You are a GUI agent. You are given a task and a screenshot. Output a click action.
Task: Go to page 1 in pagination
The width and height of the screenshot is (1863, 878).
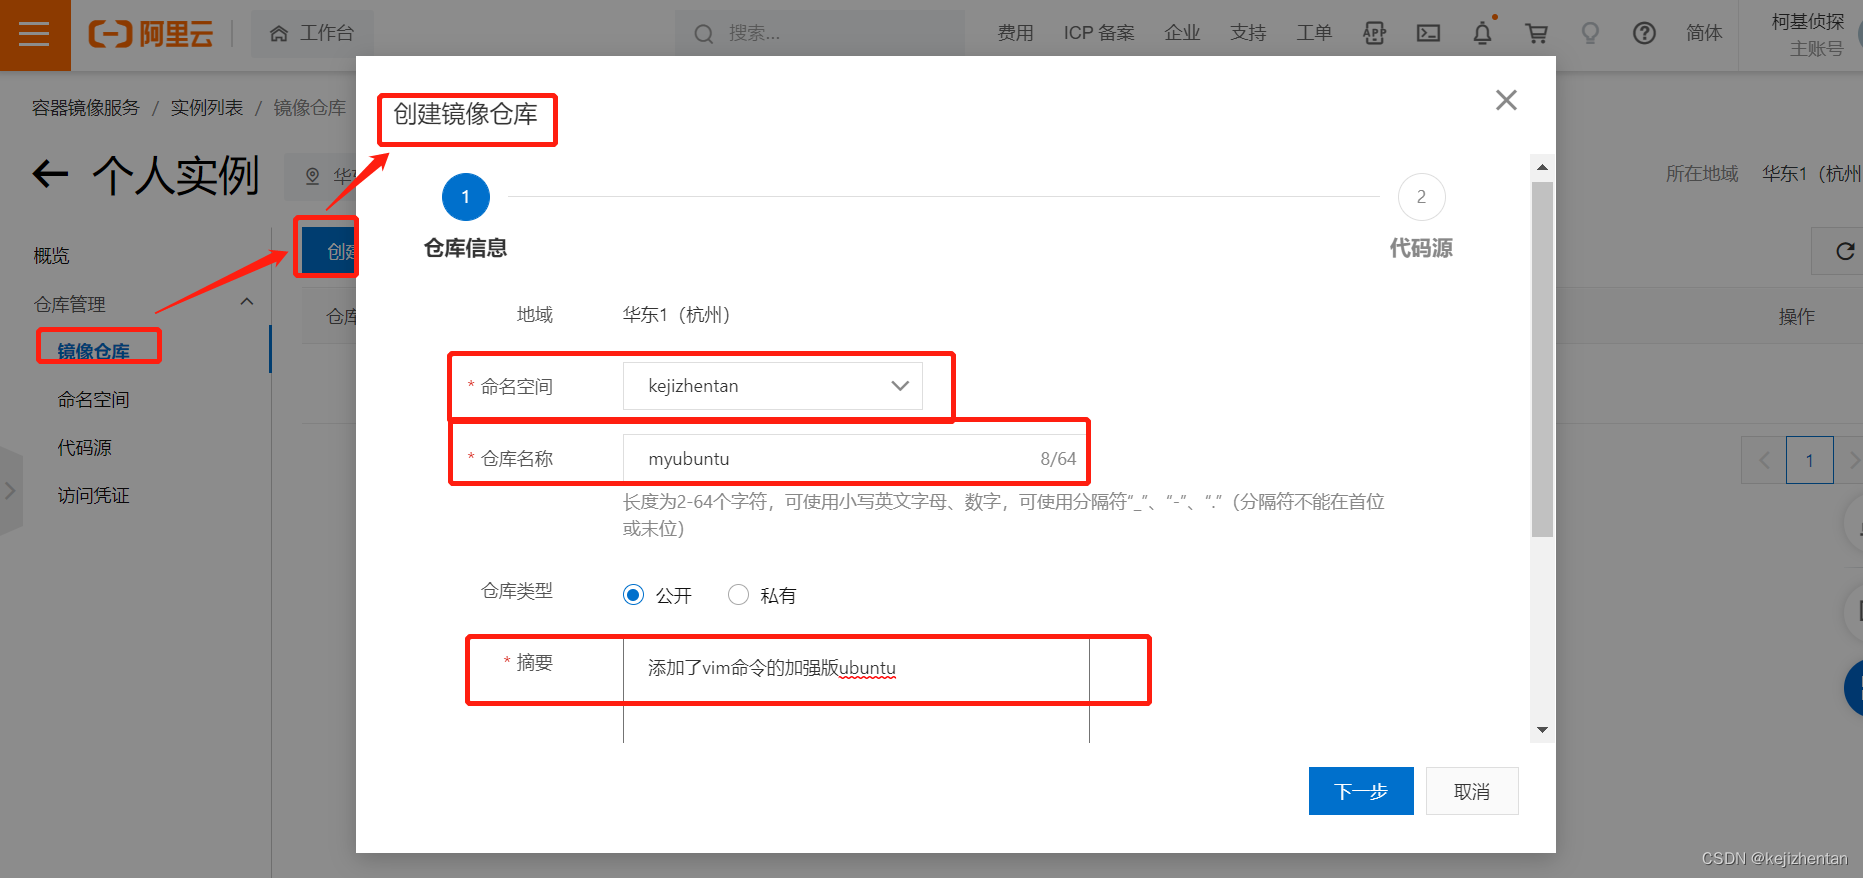pos(1809,460)
